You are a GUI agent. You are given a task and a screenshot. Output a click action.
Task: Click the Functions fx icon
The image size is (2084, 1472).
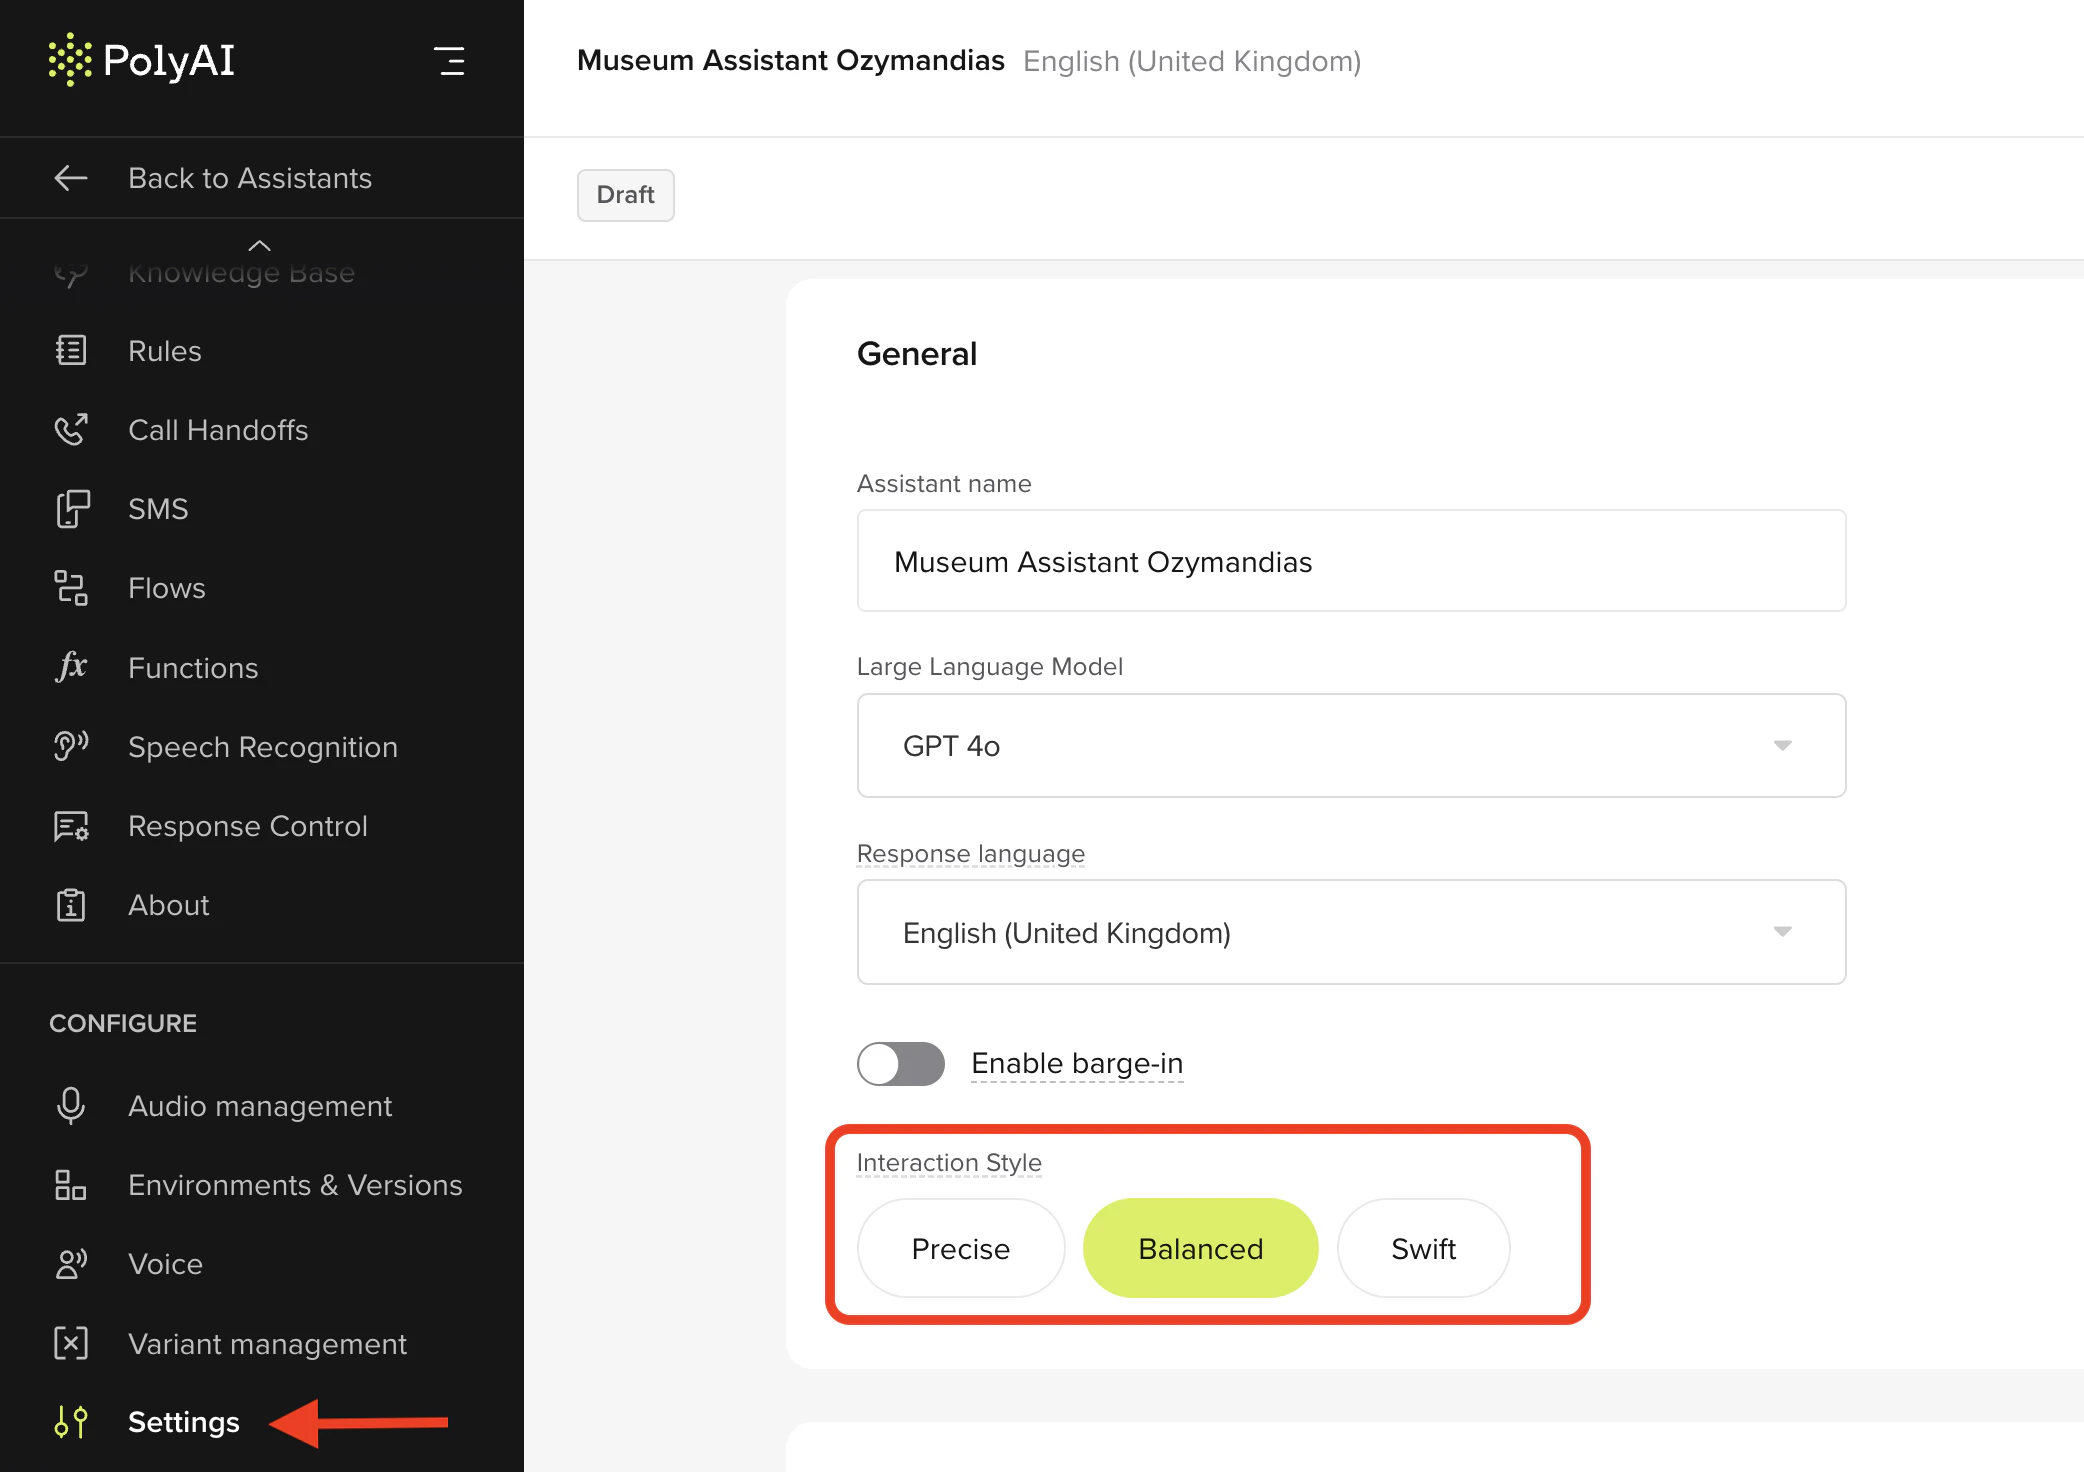(x=71, y=667)
